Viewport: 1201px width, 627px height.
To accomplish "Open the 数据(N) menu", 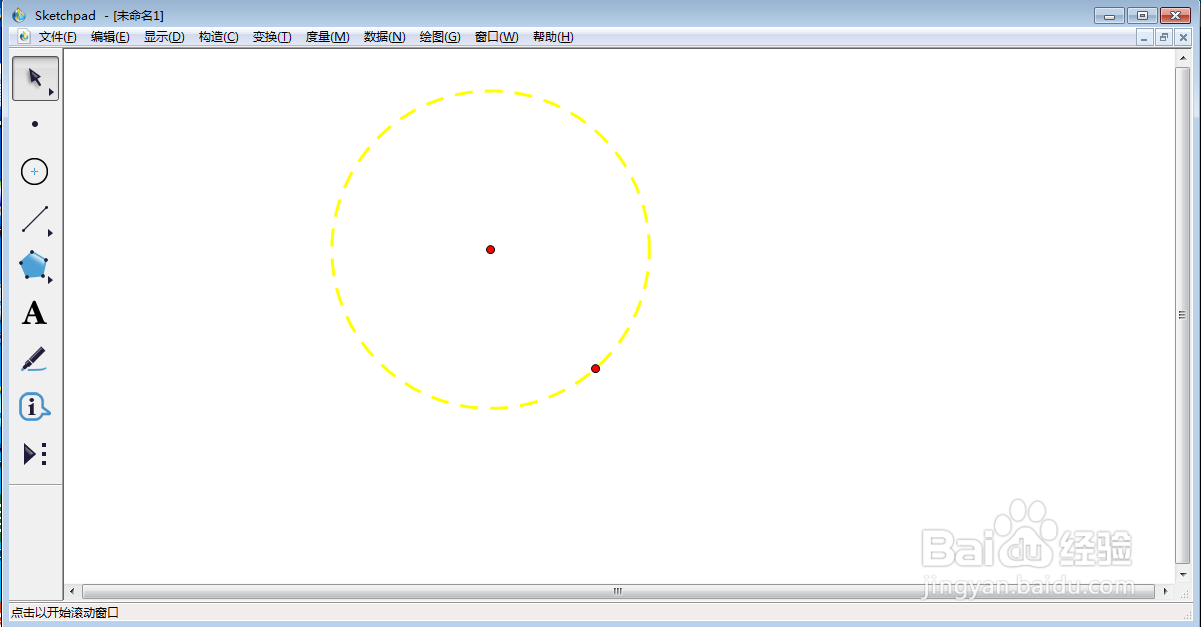I will tap(384, 37).
